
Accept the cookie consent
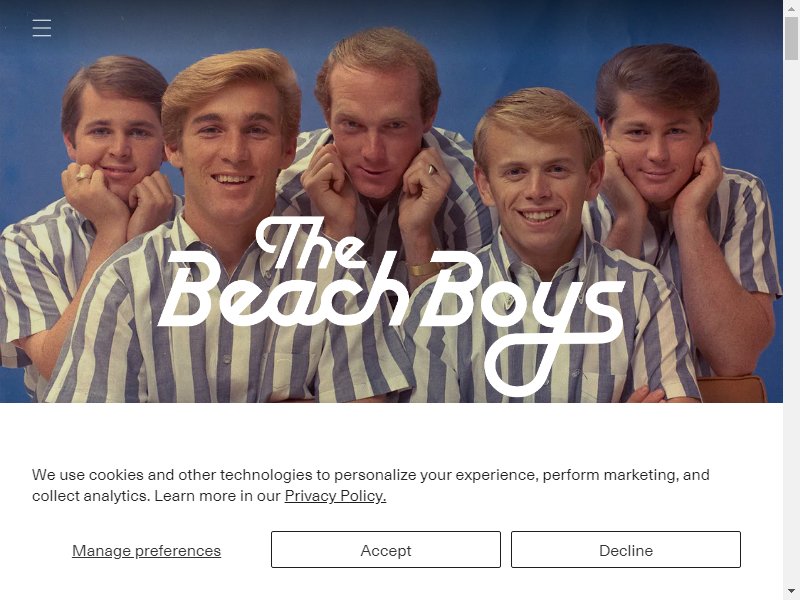click(386, 549)
